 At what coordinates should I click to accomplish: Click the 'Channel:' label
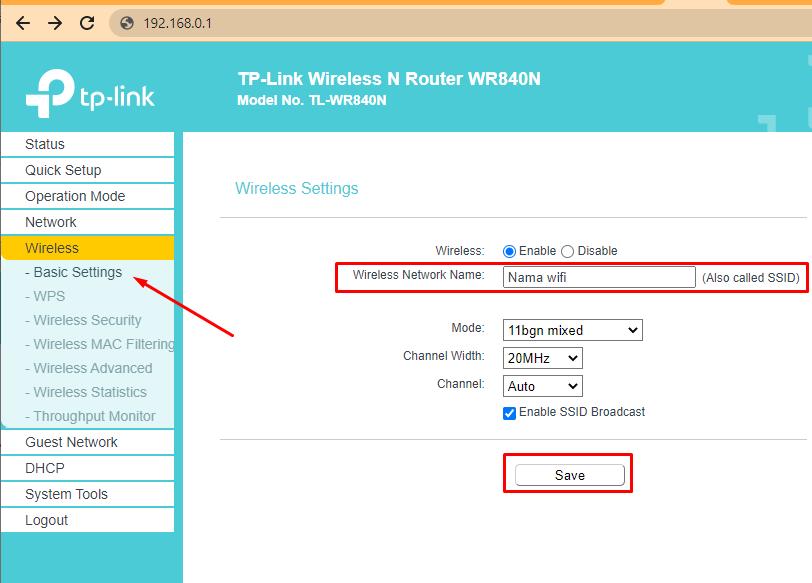pyautogui.click(x=461, y=384)
